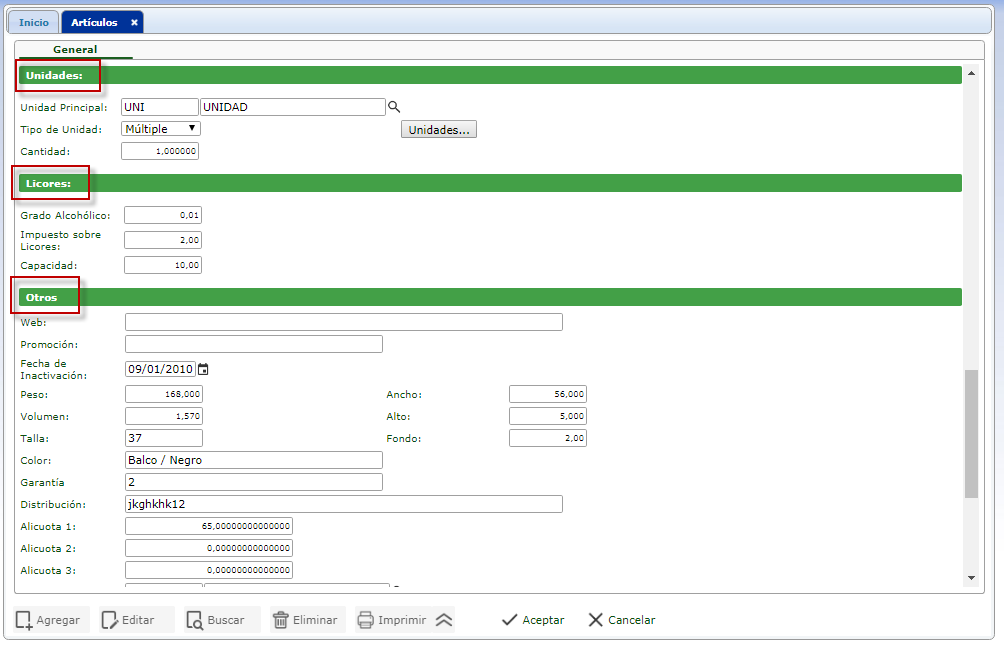Confirm with the Aceptar button
Screen dimensions: 1004x646
coord(533,620)
